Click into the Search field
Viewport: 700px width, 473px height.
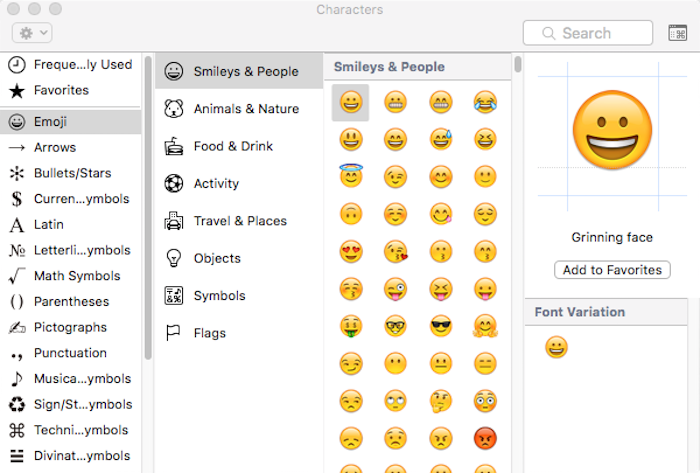(588, 33)
